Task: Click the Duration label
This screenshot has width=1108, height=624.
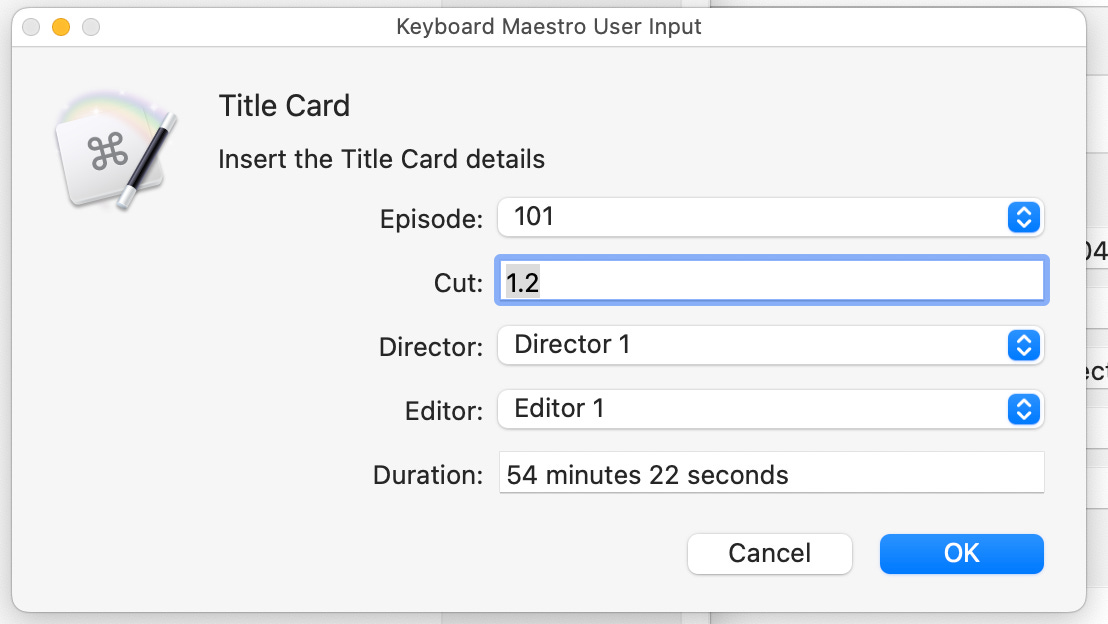Action: pos(428,475)
